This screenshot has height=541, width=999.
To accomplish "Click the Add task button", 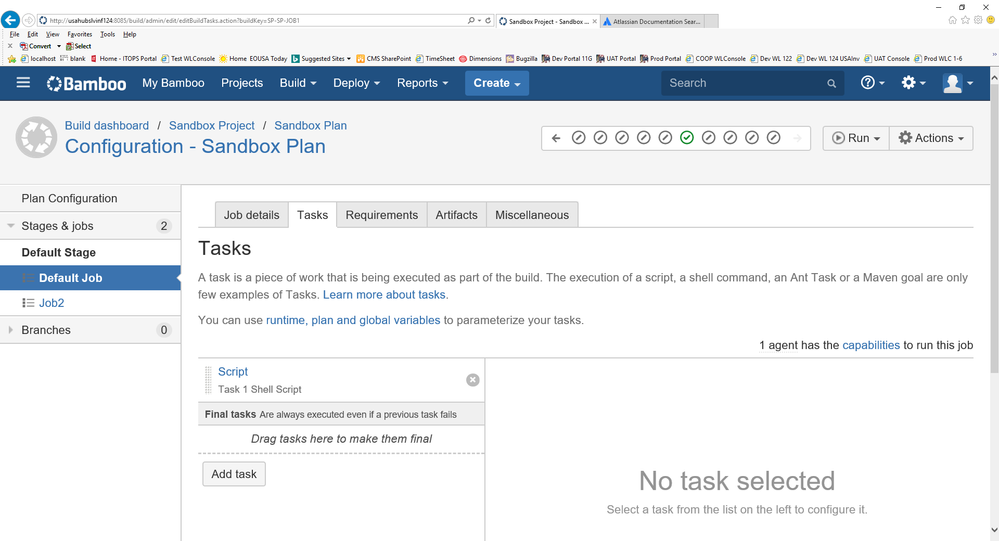I will click(234, 474).
